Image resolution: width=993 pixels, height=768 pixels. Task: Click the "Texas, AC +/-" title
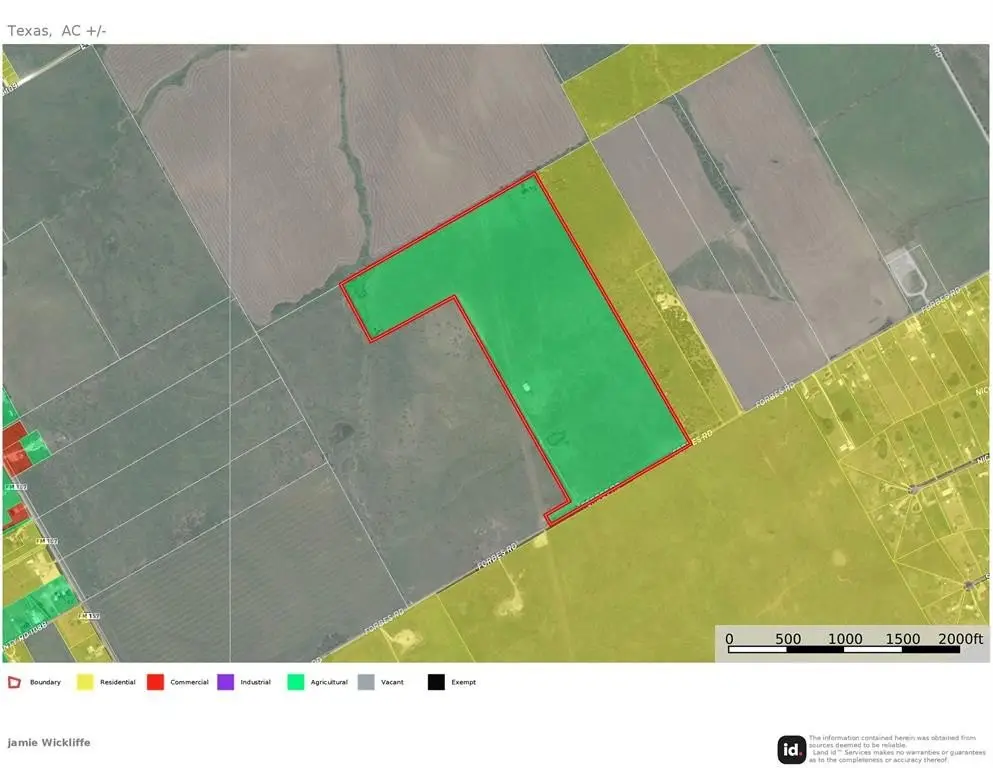point(57,31)
